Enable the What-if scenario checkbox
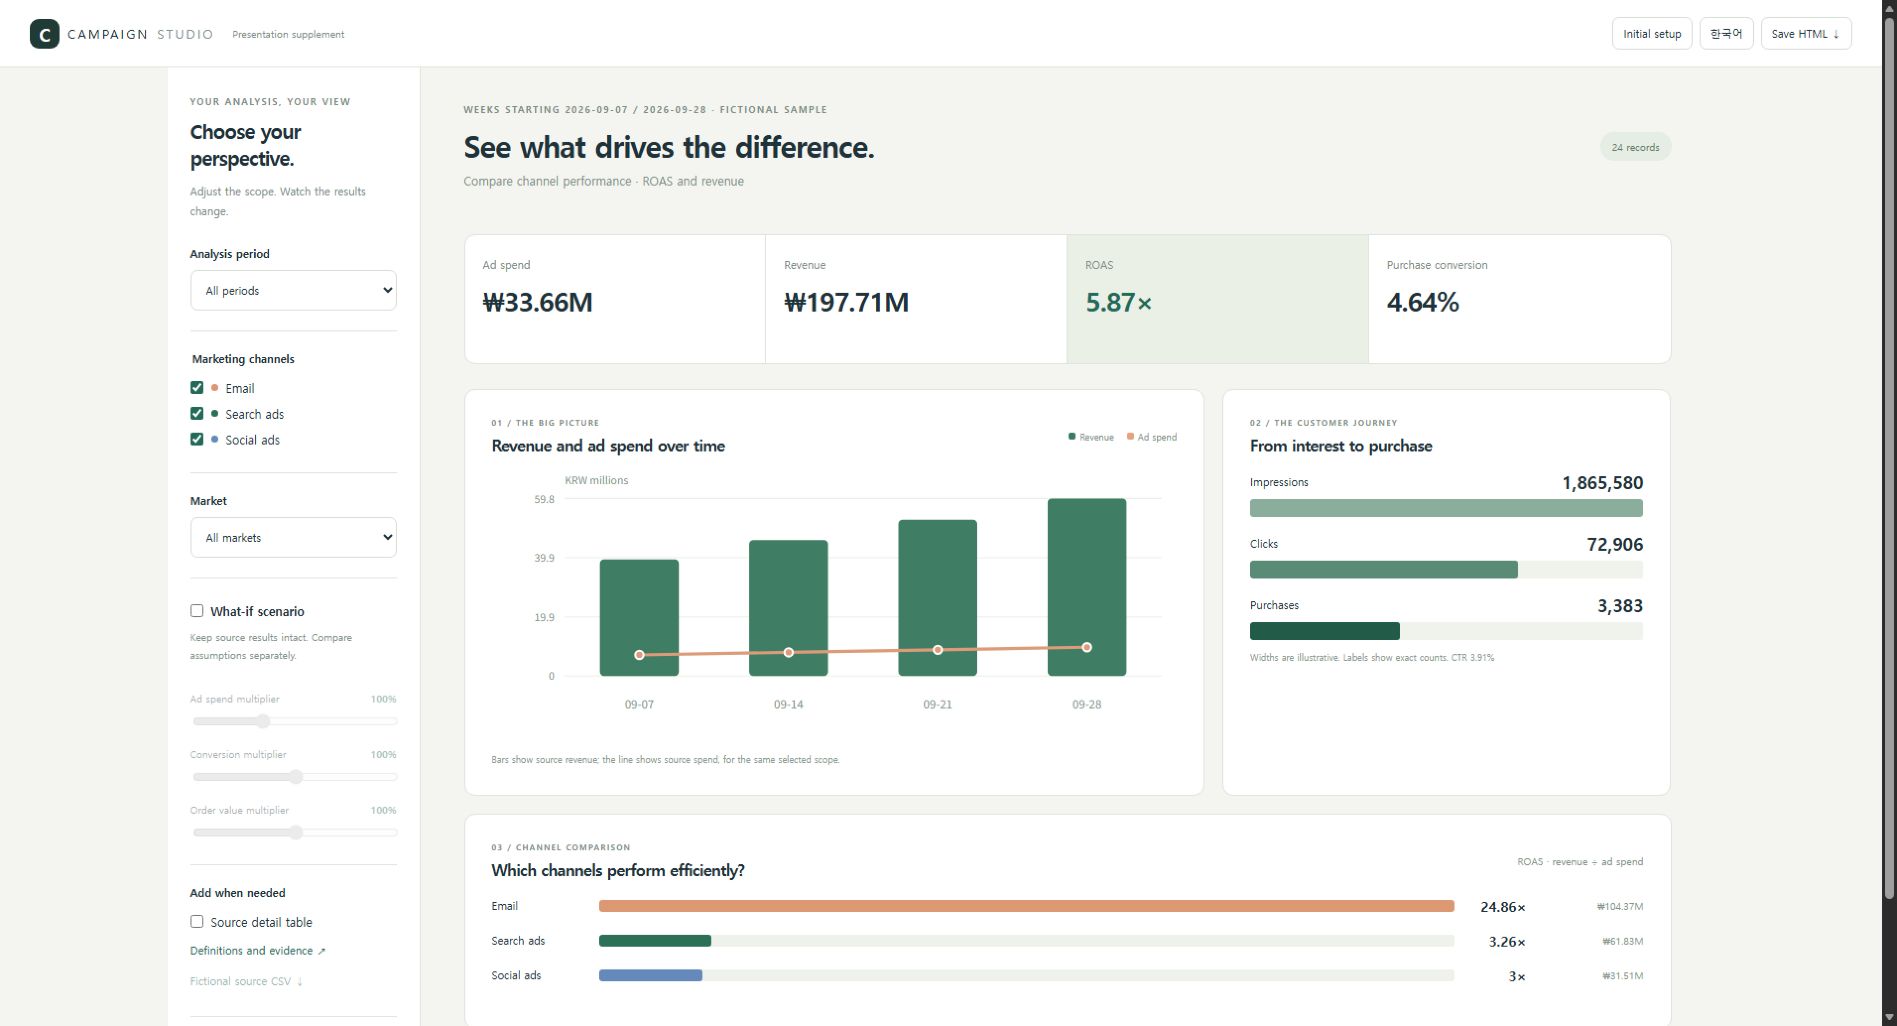1897x1026 pixels. (197, 611)
